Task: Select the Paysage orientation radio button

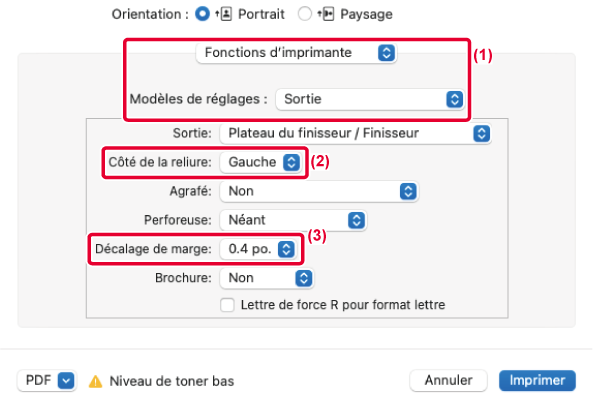Action: pos(305,14)
